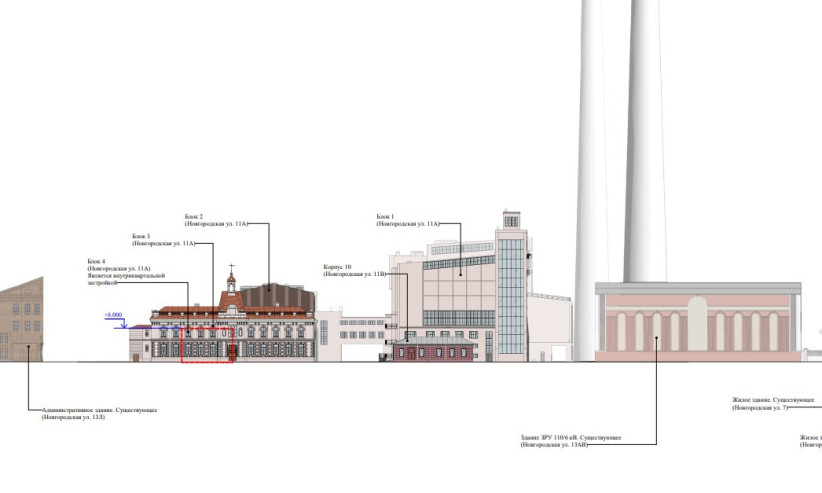Click the red dashed rectangle outline
Viewport: 822px width, 493px height.
click(x=207, y=344)
